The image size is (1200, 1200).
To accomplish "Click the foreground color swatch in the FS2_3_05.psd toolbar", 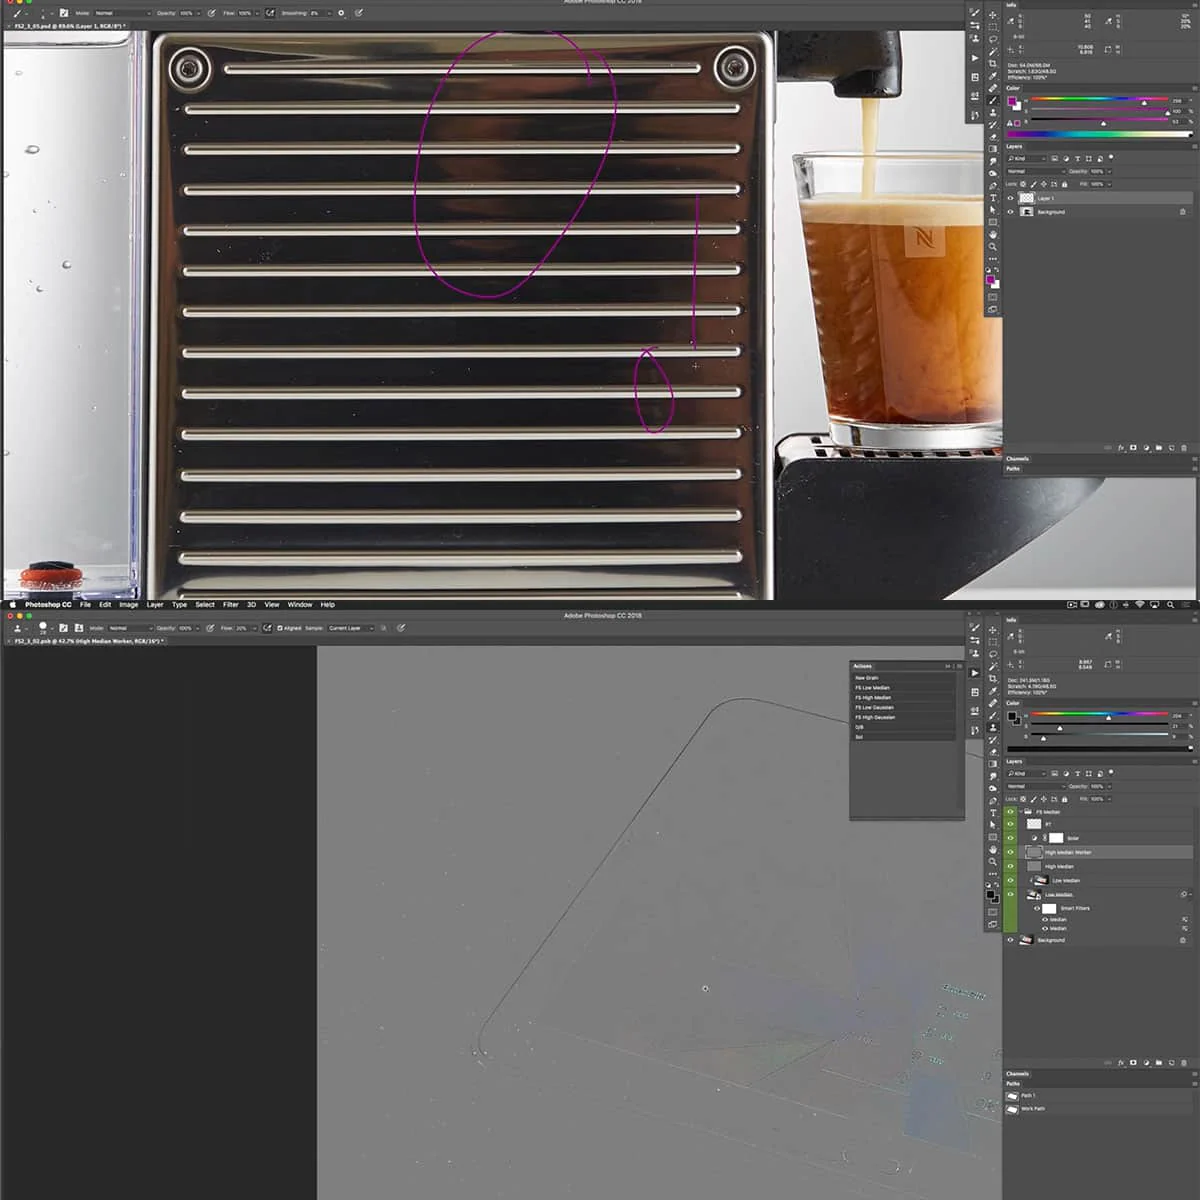I will tap(990, 279).
